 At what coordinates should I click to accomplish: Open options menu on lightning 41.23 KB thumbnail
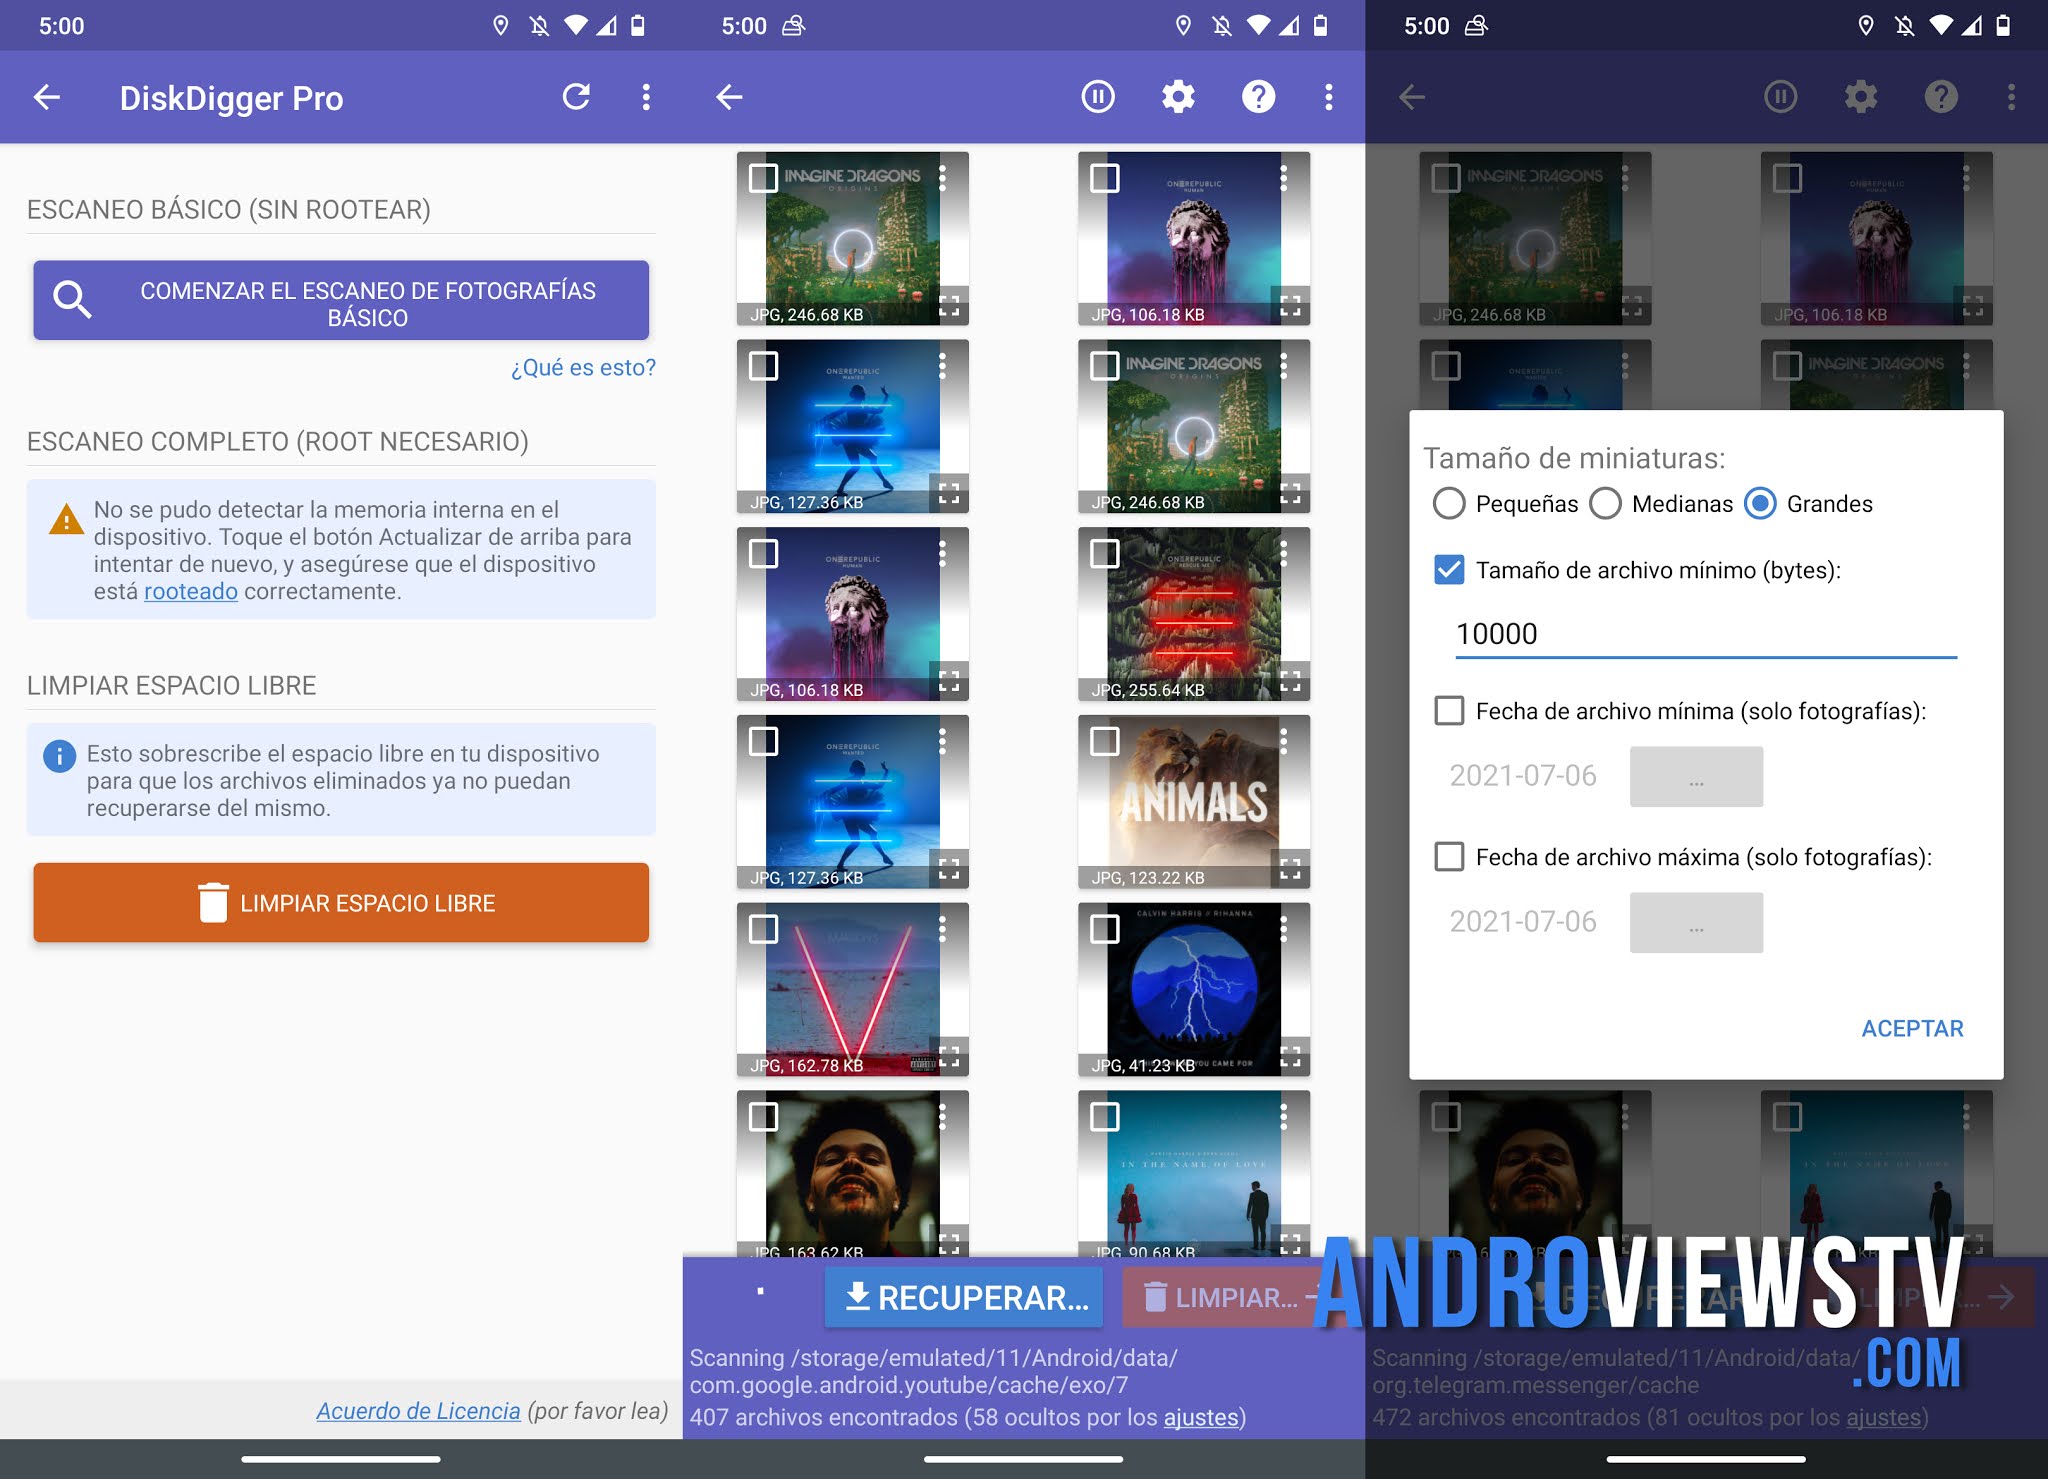point(1284,929)
